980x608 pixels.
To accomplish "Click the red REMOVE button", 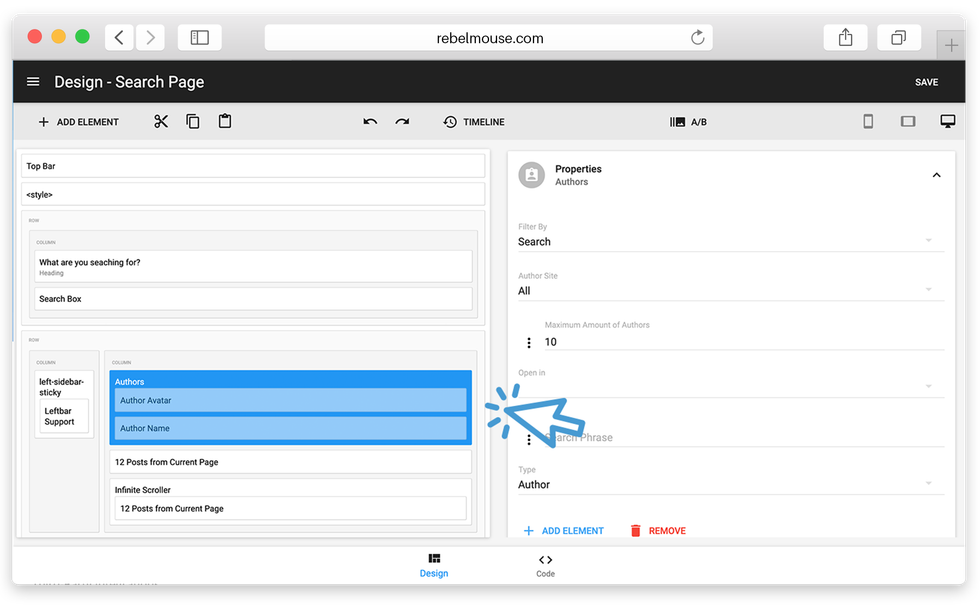I will coord(658,531).
